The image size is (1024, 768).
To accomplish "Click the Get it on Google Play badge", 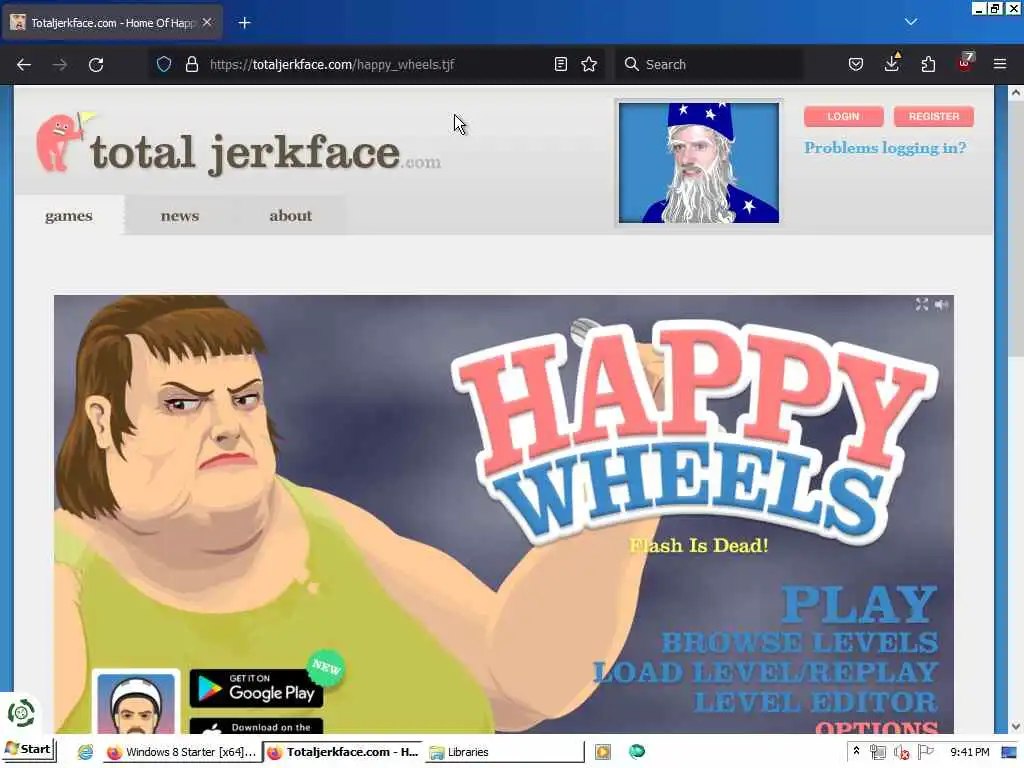I will (256, 688).
